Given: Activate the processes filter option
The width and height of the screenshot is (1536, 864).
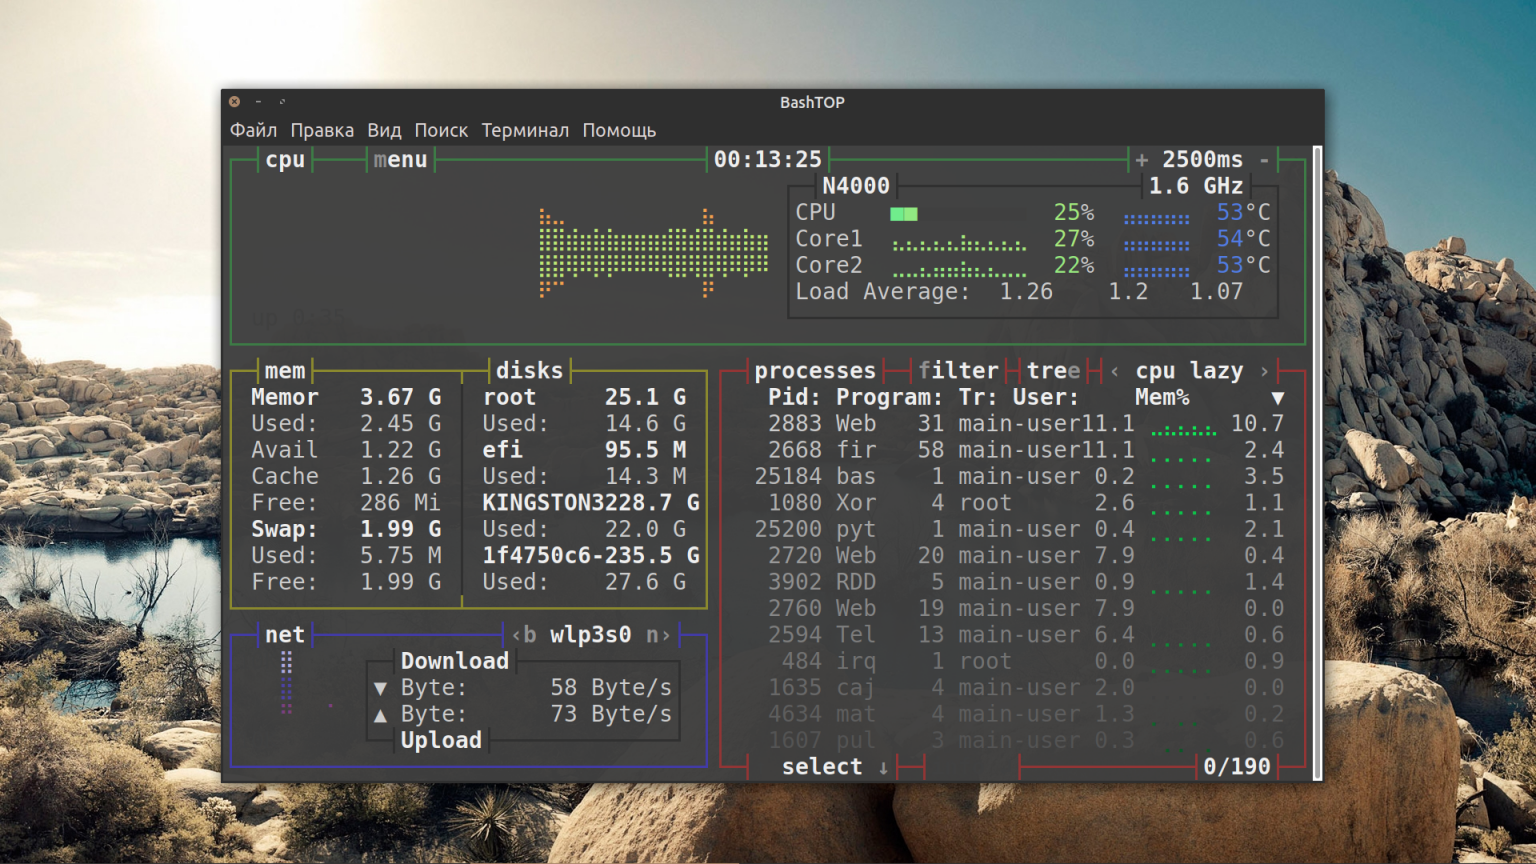Looking at the screenshot, I should [958, 371].
